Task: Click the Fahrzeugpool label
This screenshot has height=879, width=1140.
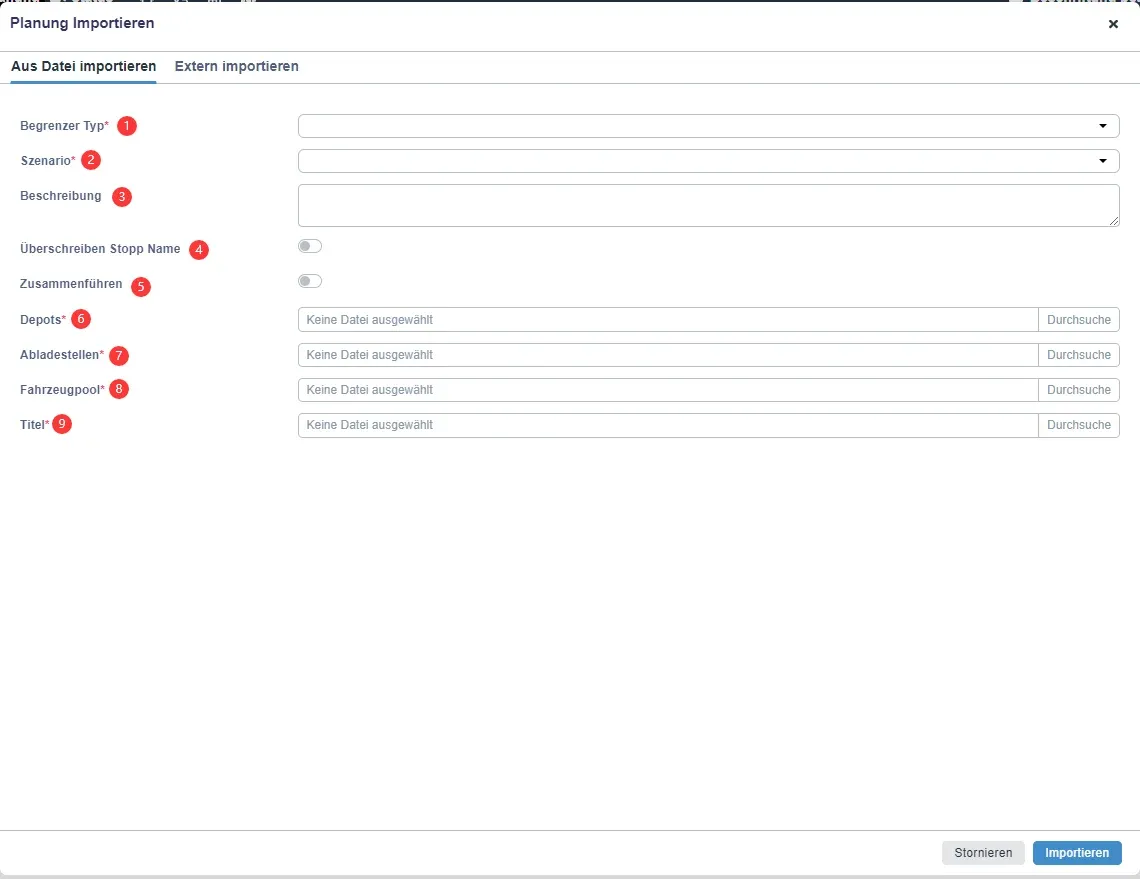Action: pos(62,390)
